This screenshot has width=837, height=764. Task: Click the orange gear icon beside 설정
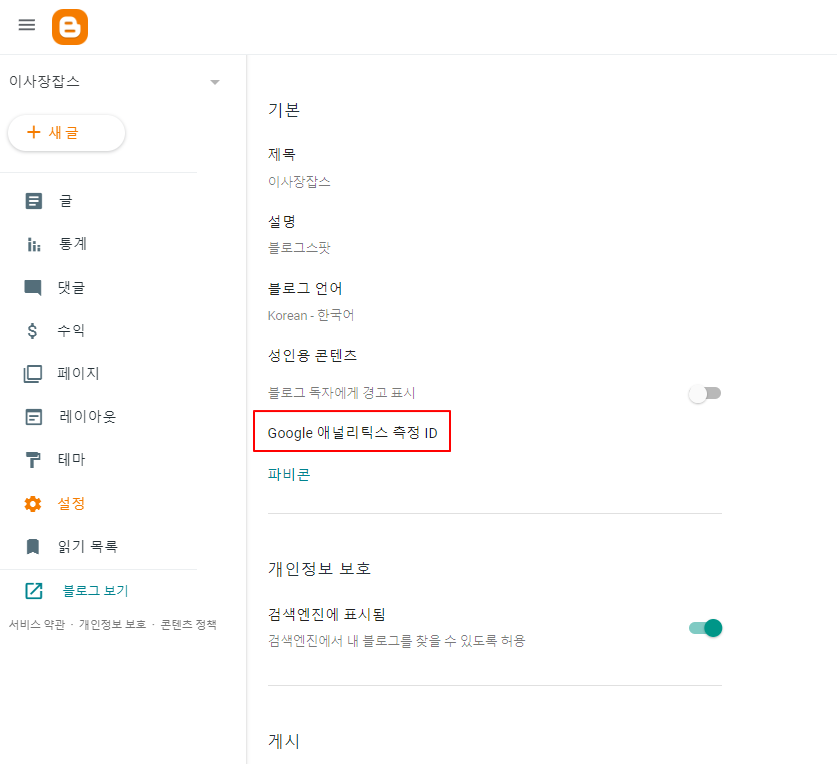(x=33, y=503)
